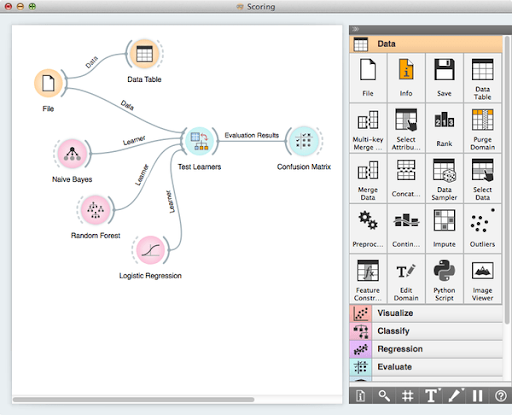Add the Multi-key Merge widget
Image resolution: width=512 pixels, height=415 pixels.
coord(368,128)
